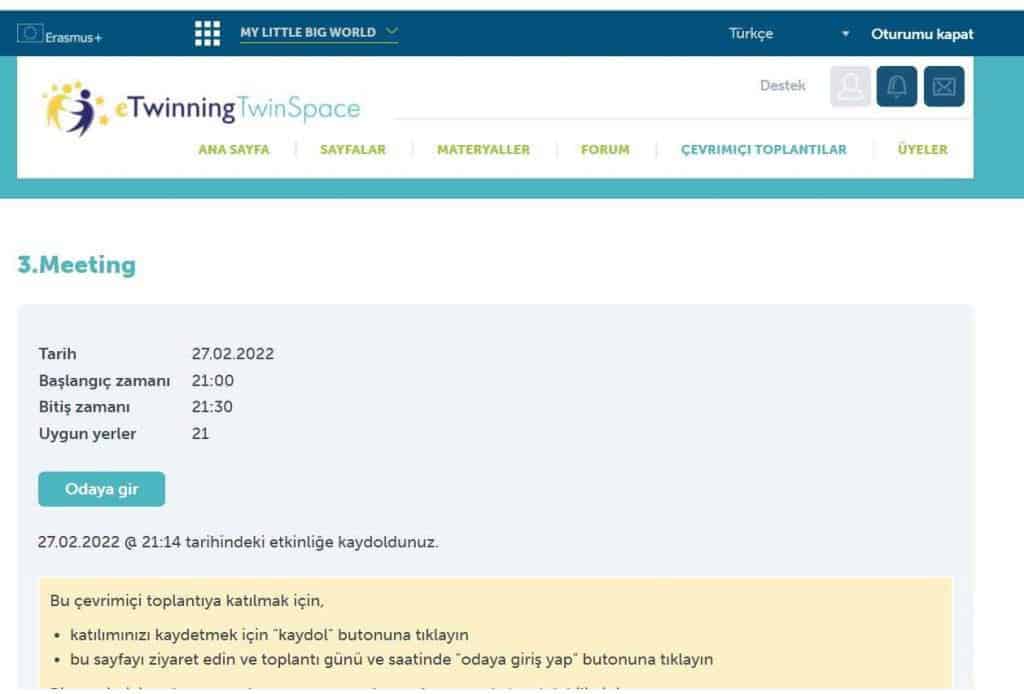Image resolution: width=1024 pixels, height=694 pixels.
Task: Click the eTwinning TwinSpace logo
Action: click(202, 108)
